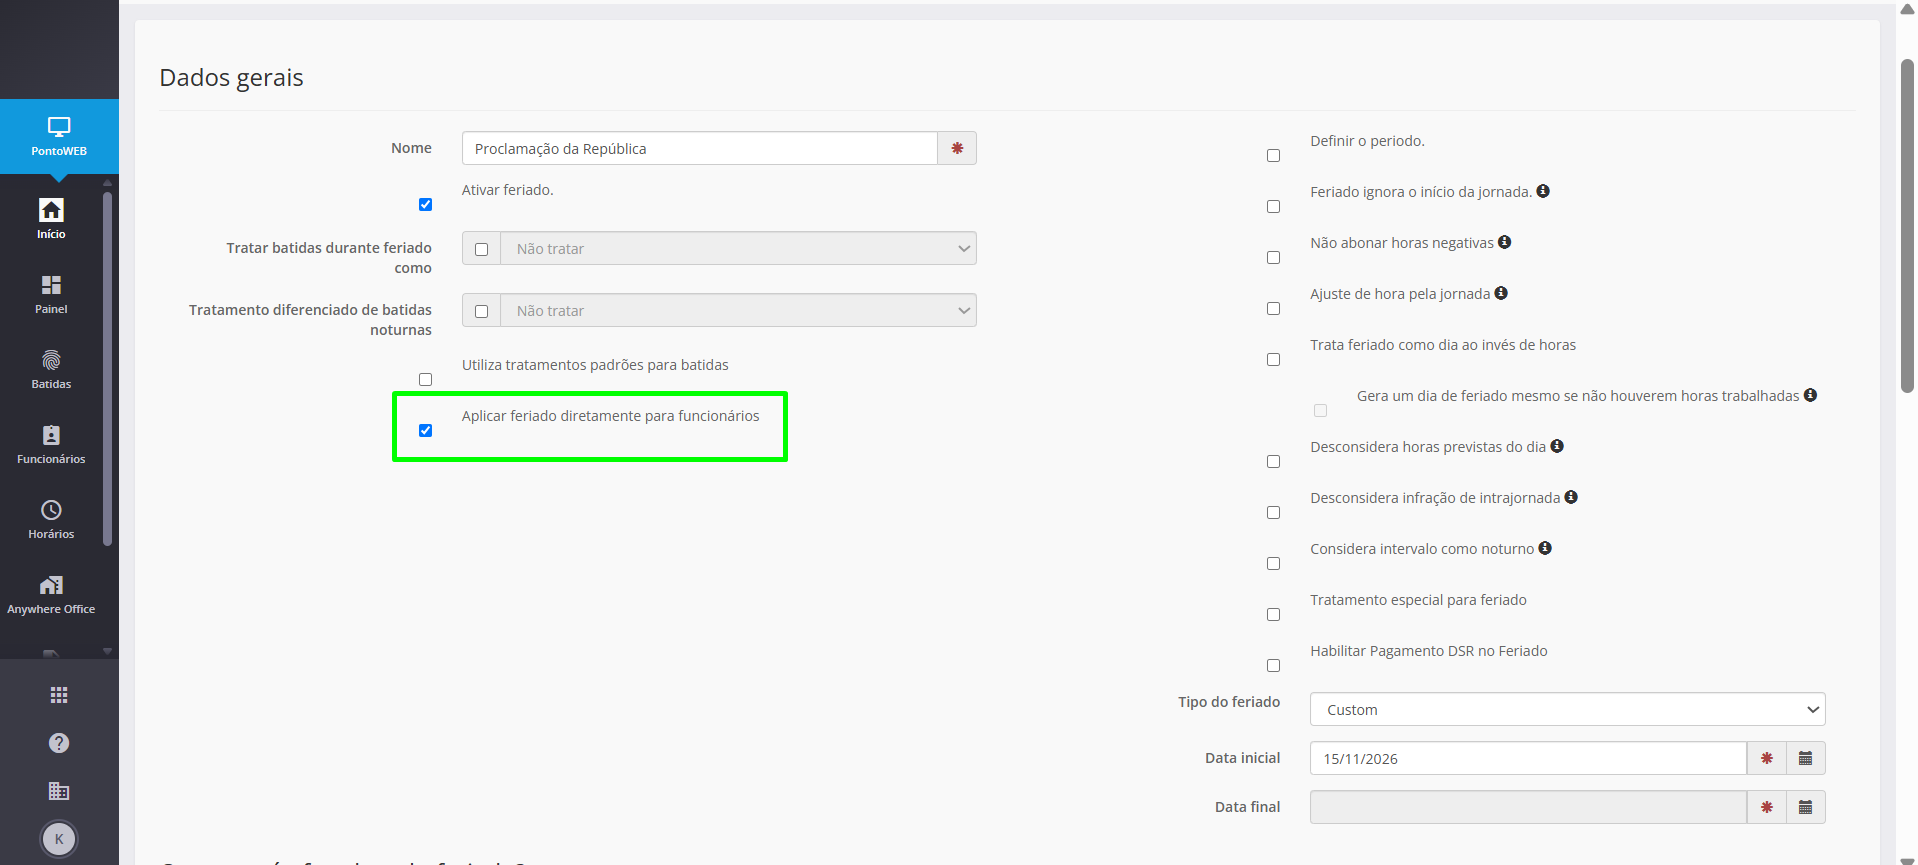
Task: Tick Considera intervalo como noturno checkbox
Action: click(x=1273, y=563)
